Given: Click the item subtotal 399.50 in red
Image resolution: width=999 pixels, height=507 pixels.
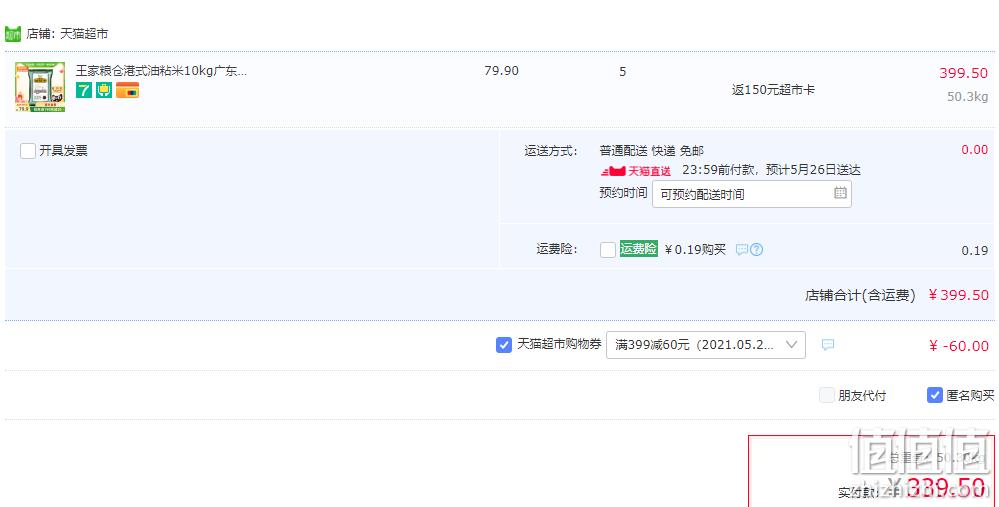Looking at the screenshot, I should (x=963, y=73).
